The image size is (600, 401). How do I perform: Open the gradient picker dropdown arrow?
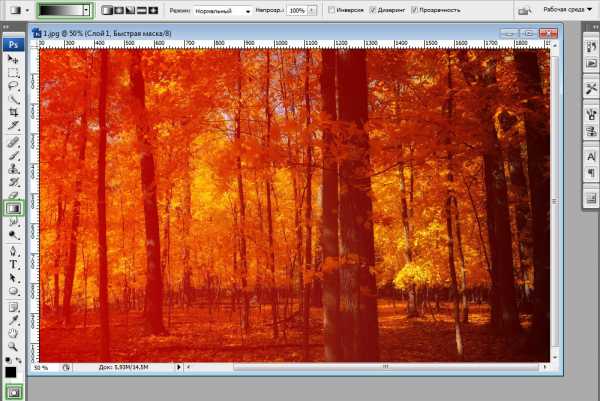[86, 9]
